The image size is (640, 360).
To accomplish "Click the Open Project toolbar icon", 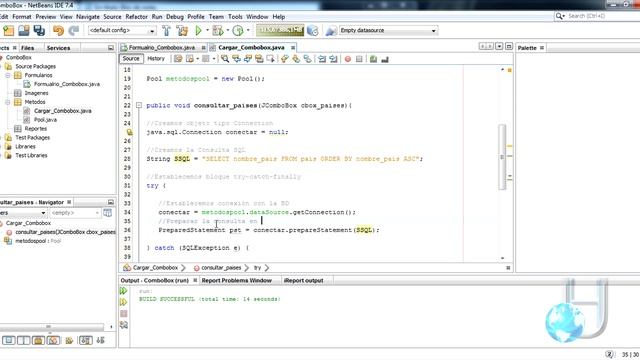I will tap(24, 30).
